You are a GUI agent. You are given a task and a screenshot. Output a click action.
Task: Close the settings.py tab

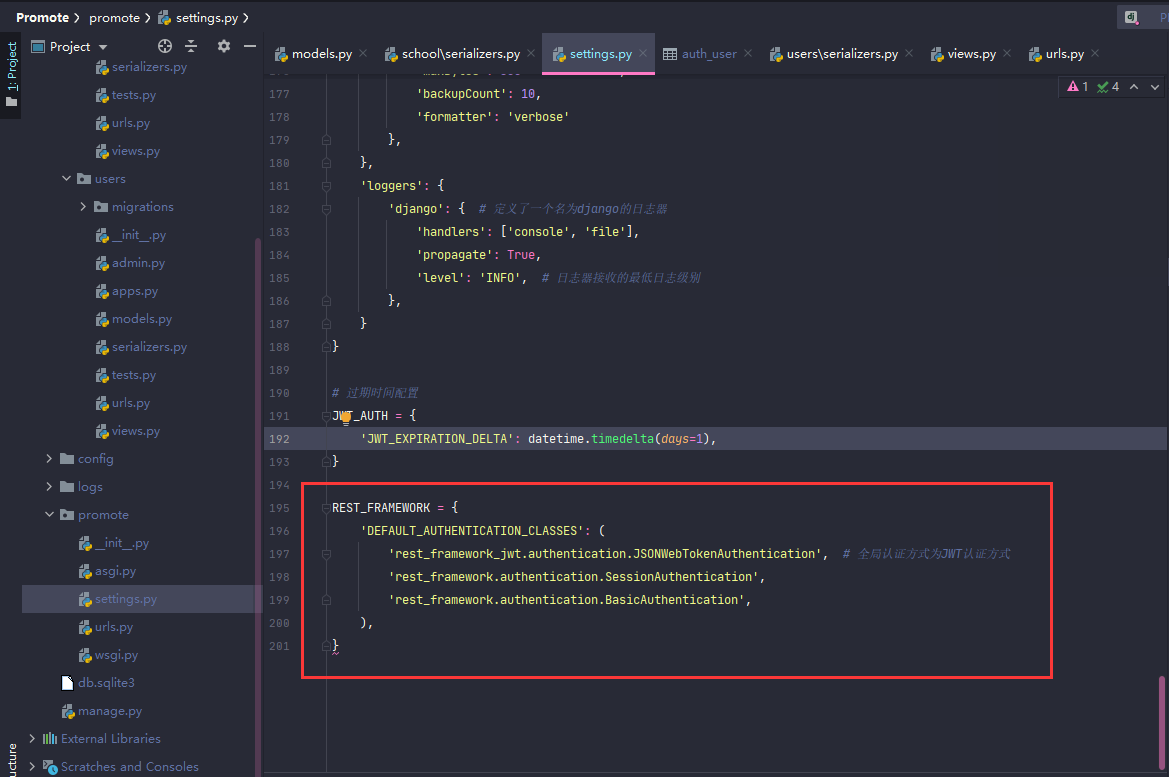643,53
